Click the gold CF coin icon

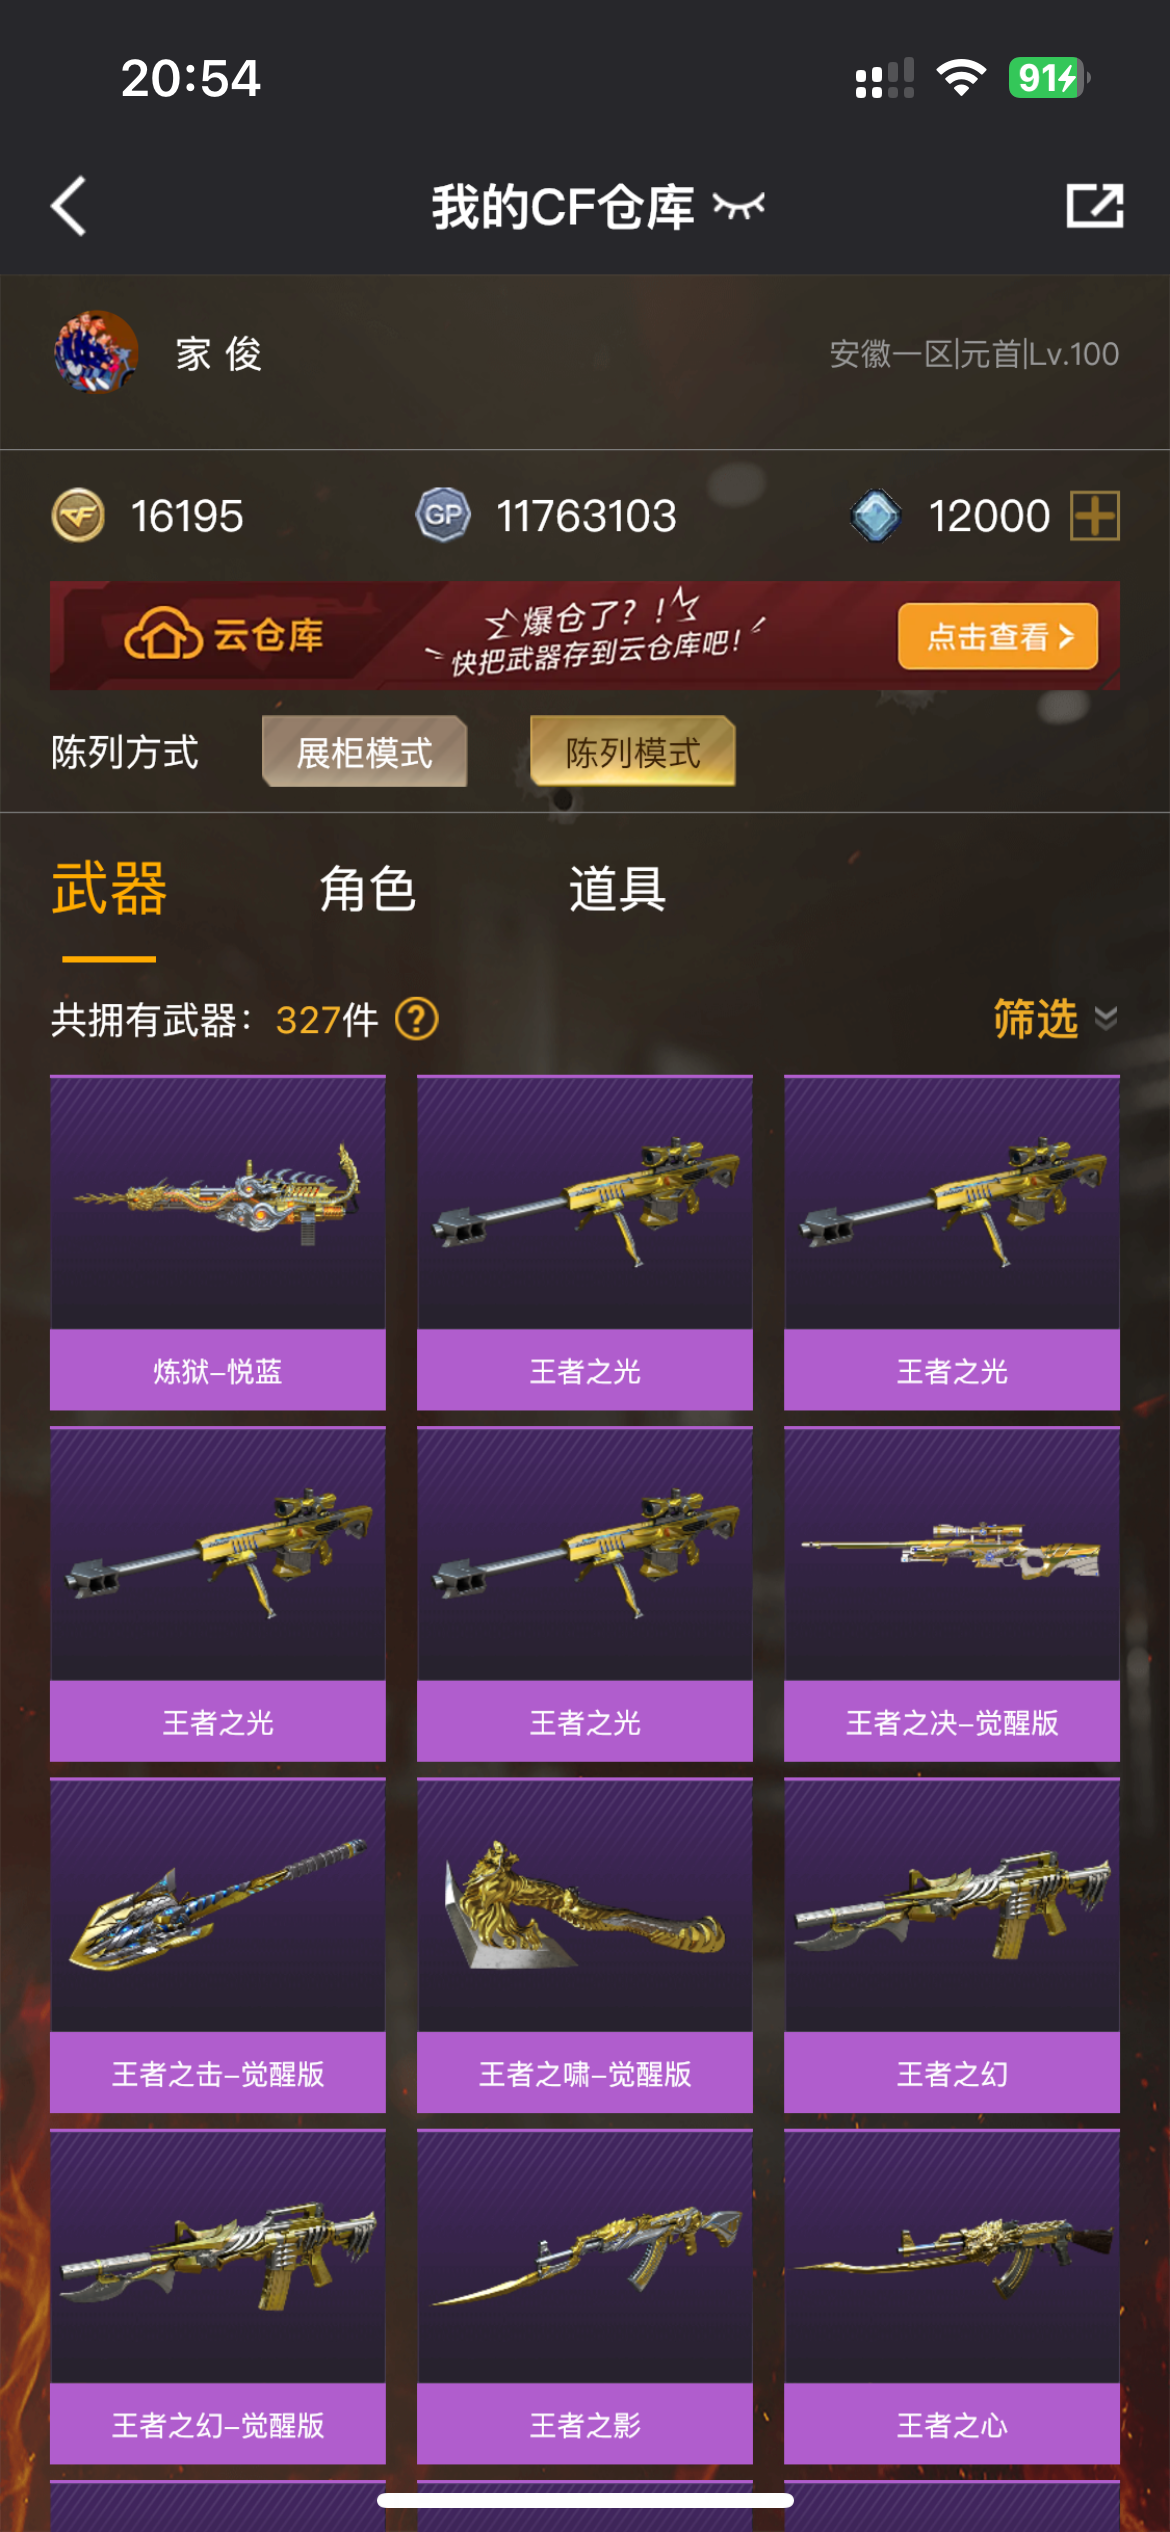(78, 516)
